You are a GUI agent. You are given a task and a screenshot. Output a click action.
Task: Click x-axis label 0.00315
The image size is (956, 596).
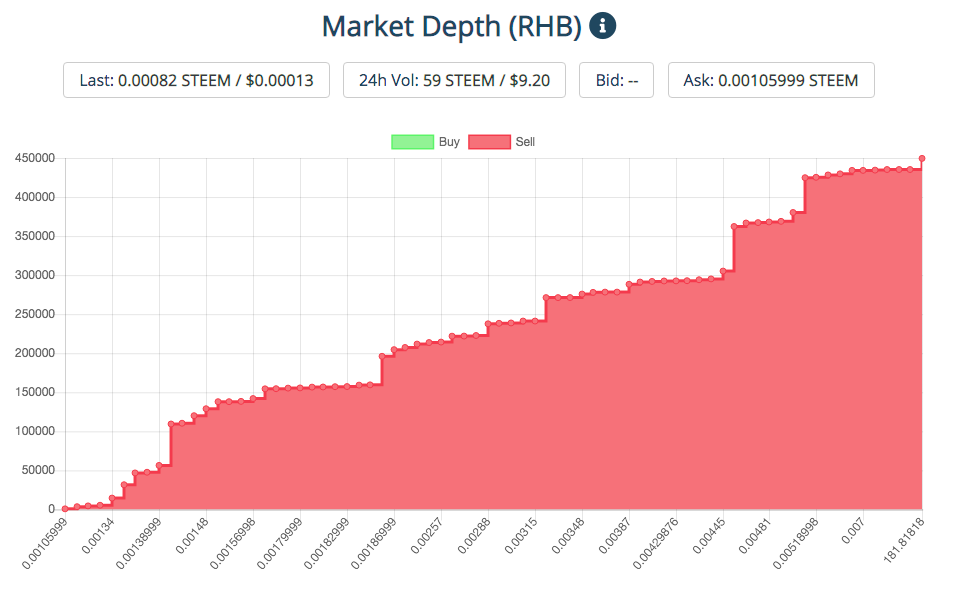pos(521,536)
